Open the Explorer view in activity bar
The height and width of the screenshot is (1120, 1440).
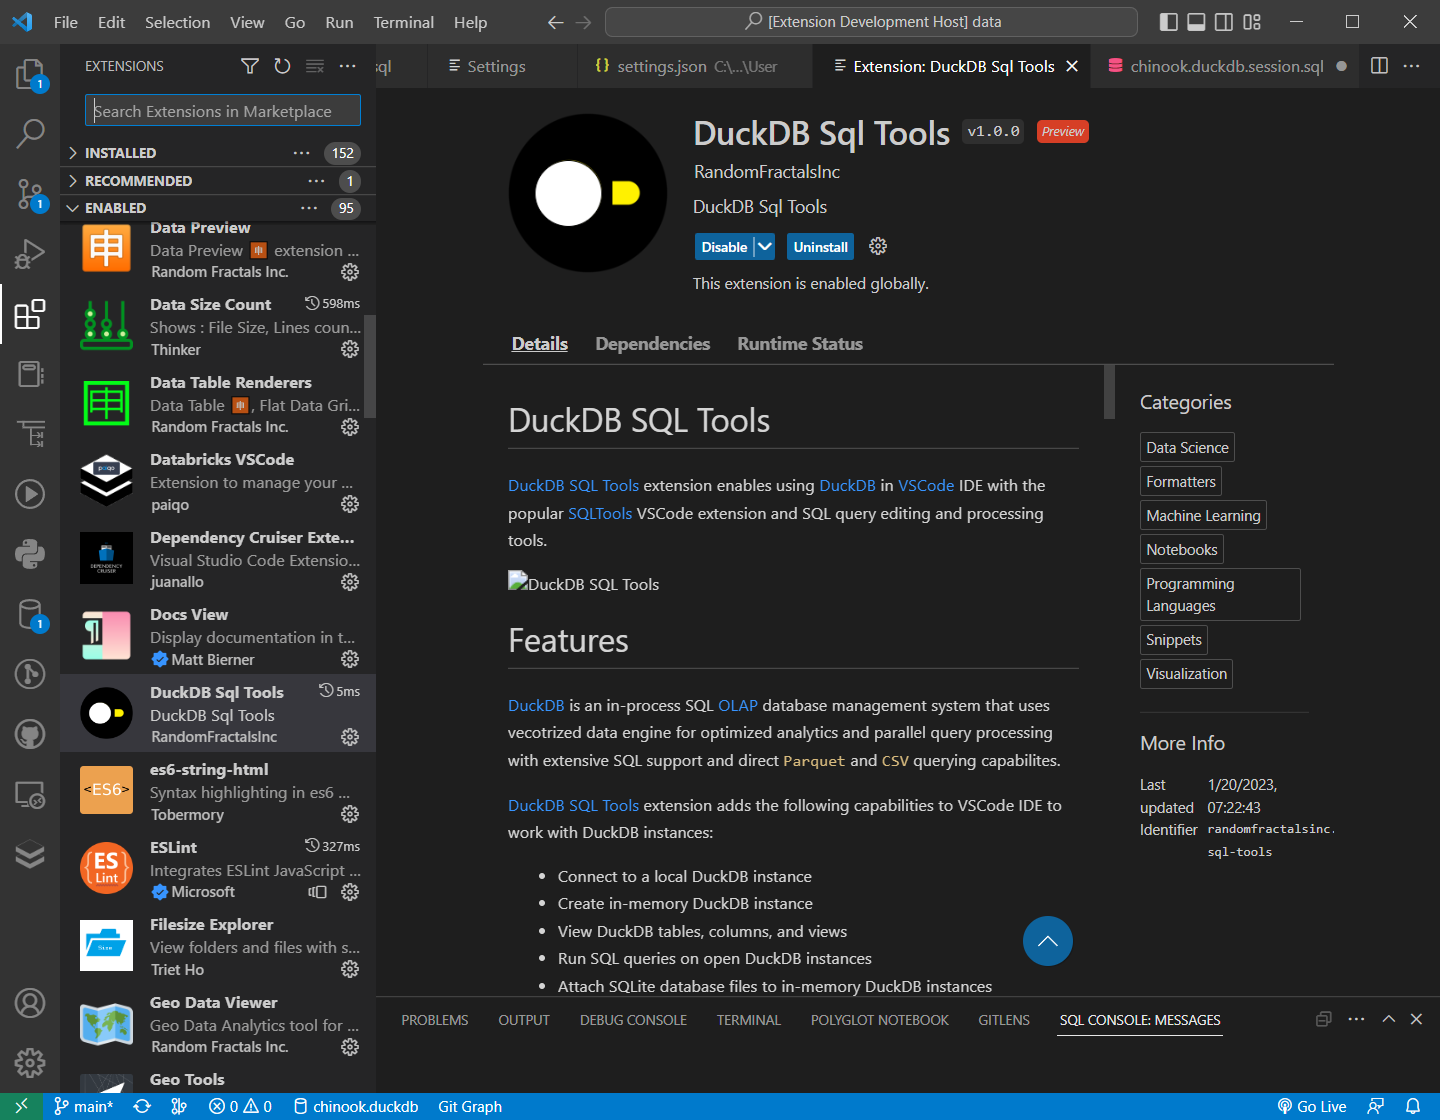[30, 74]
